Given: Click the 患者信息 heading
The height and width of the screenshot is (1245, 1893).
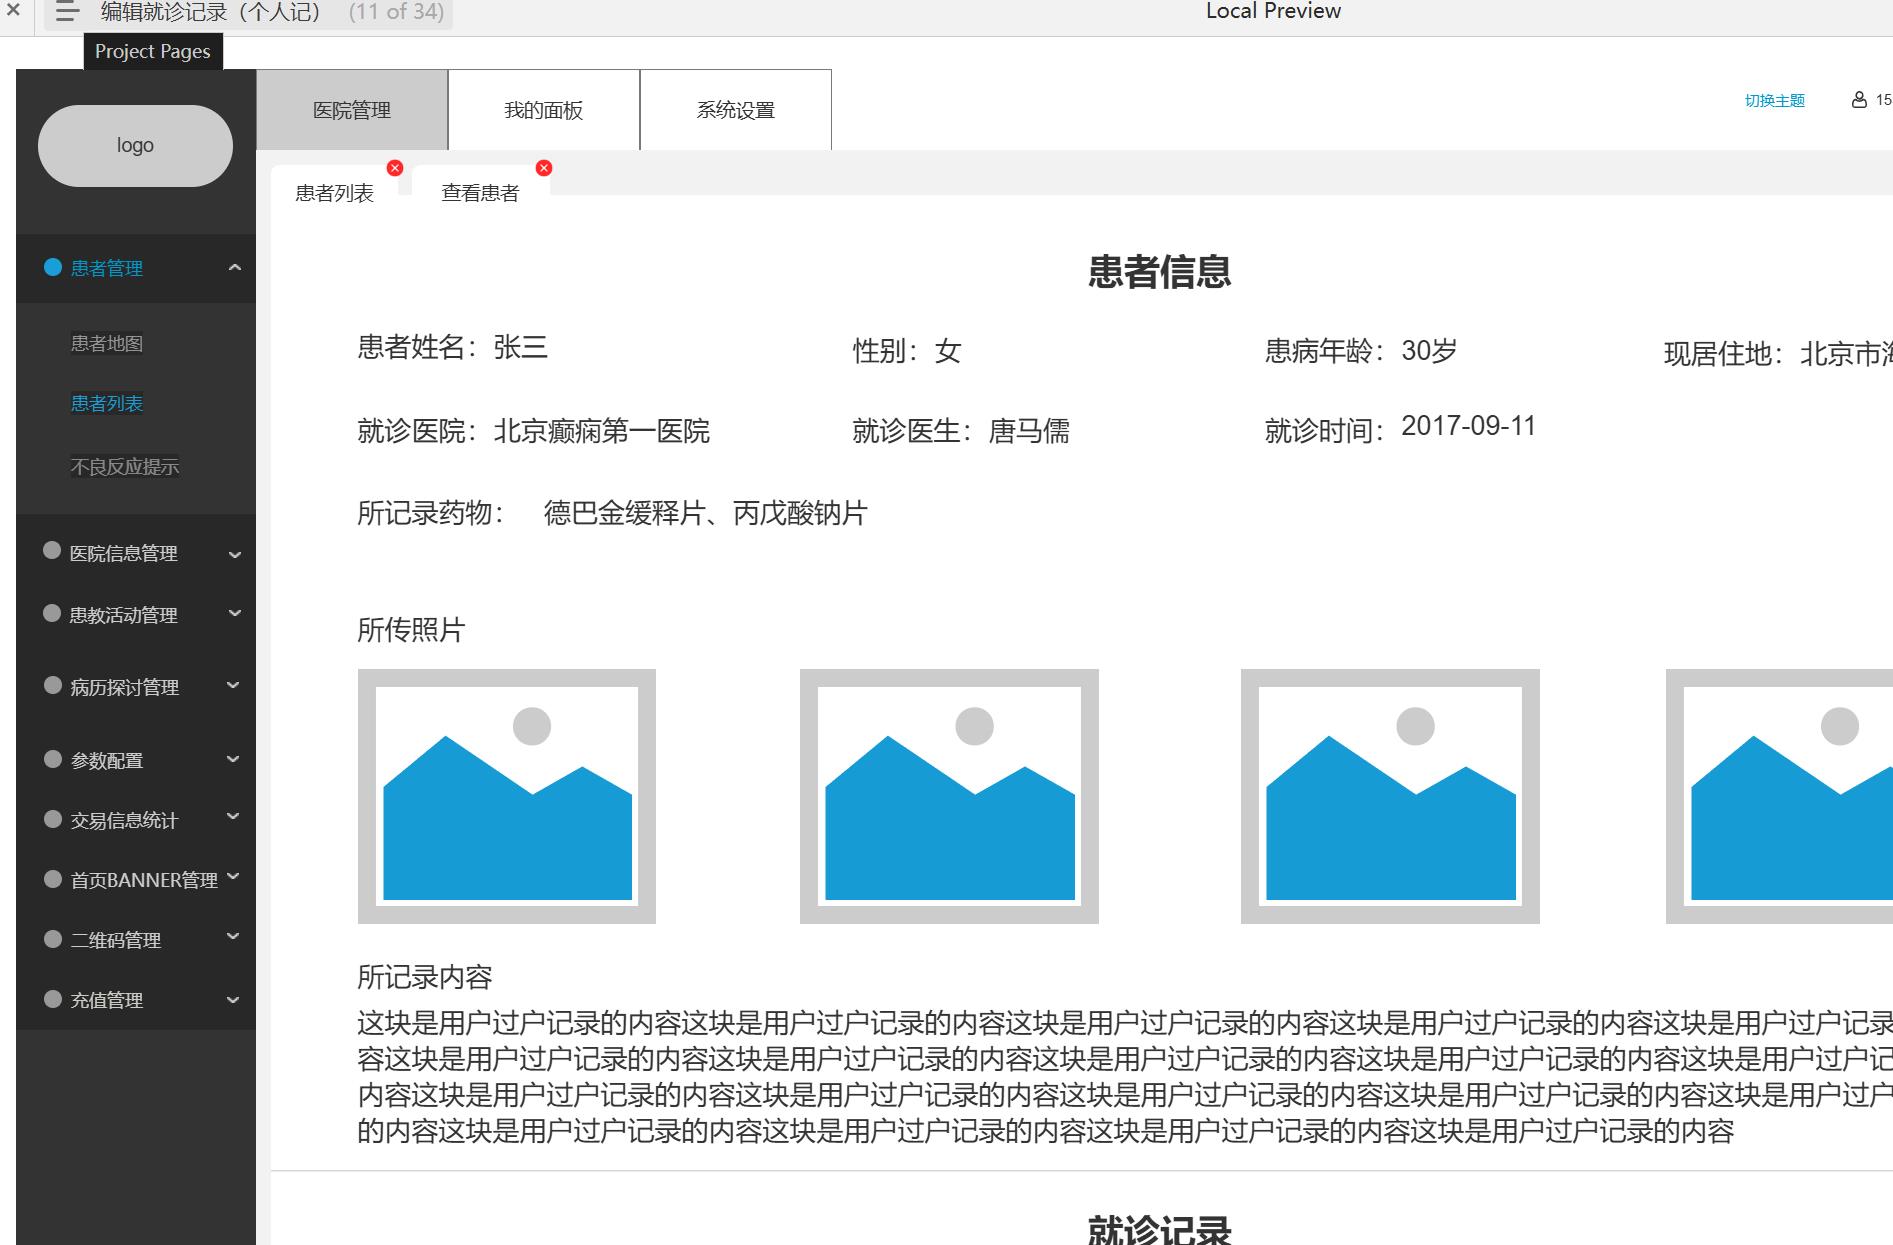Looking at the screenshot, I should click(1160, 272).
